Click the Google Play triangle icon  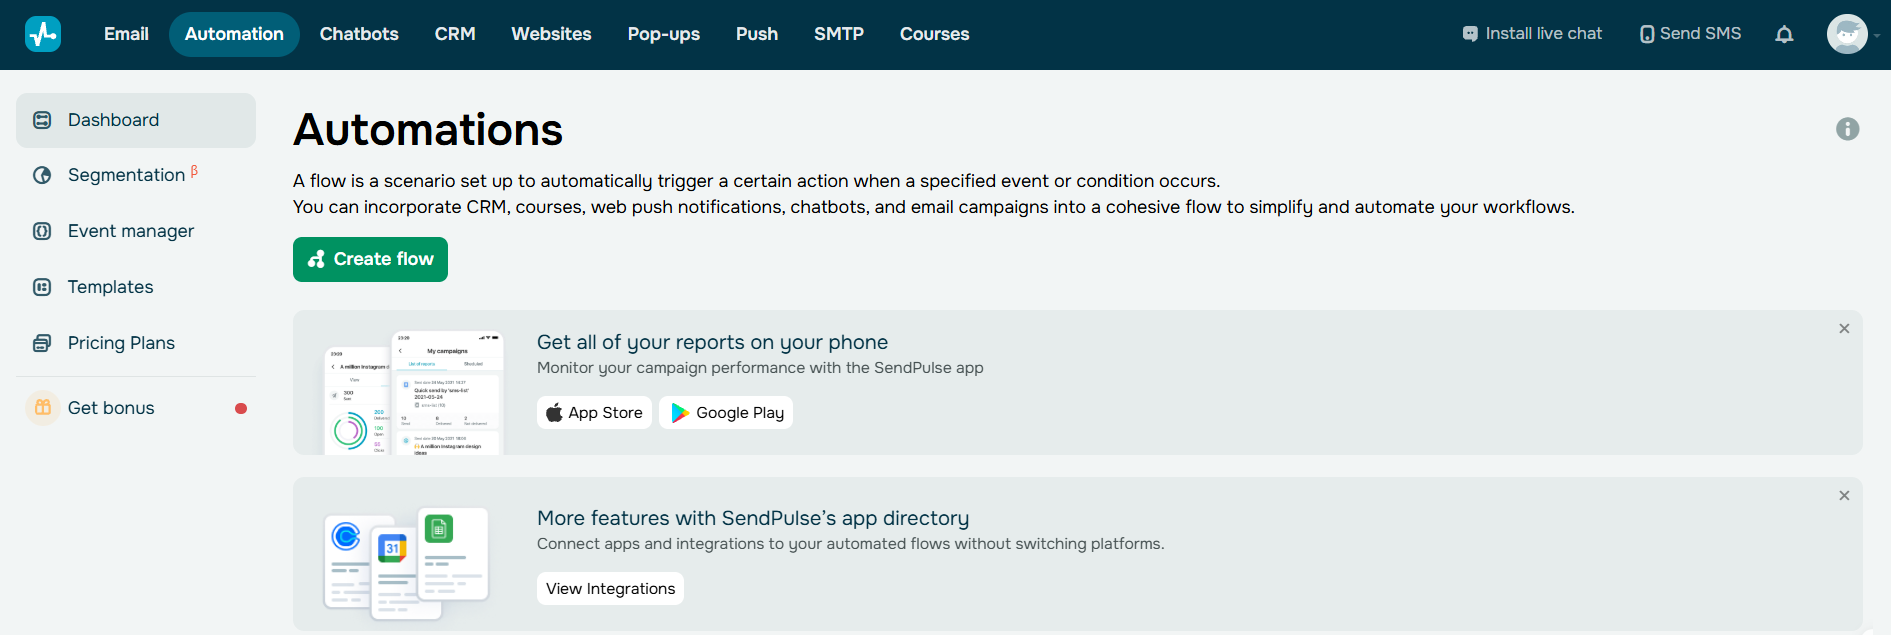tap(680, 413)
